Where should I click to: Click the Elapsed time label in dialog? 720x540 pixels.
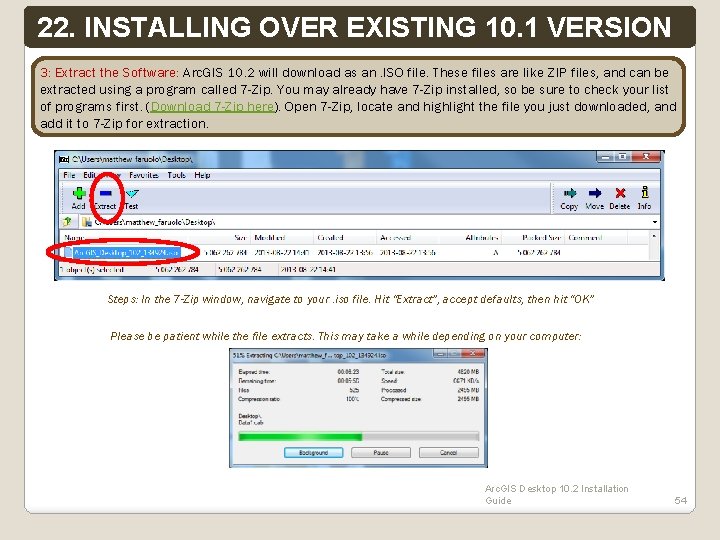(x=254, y=371)
